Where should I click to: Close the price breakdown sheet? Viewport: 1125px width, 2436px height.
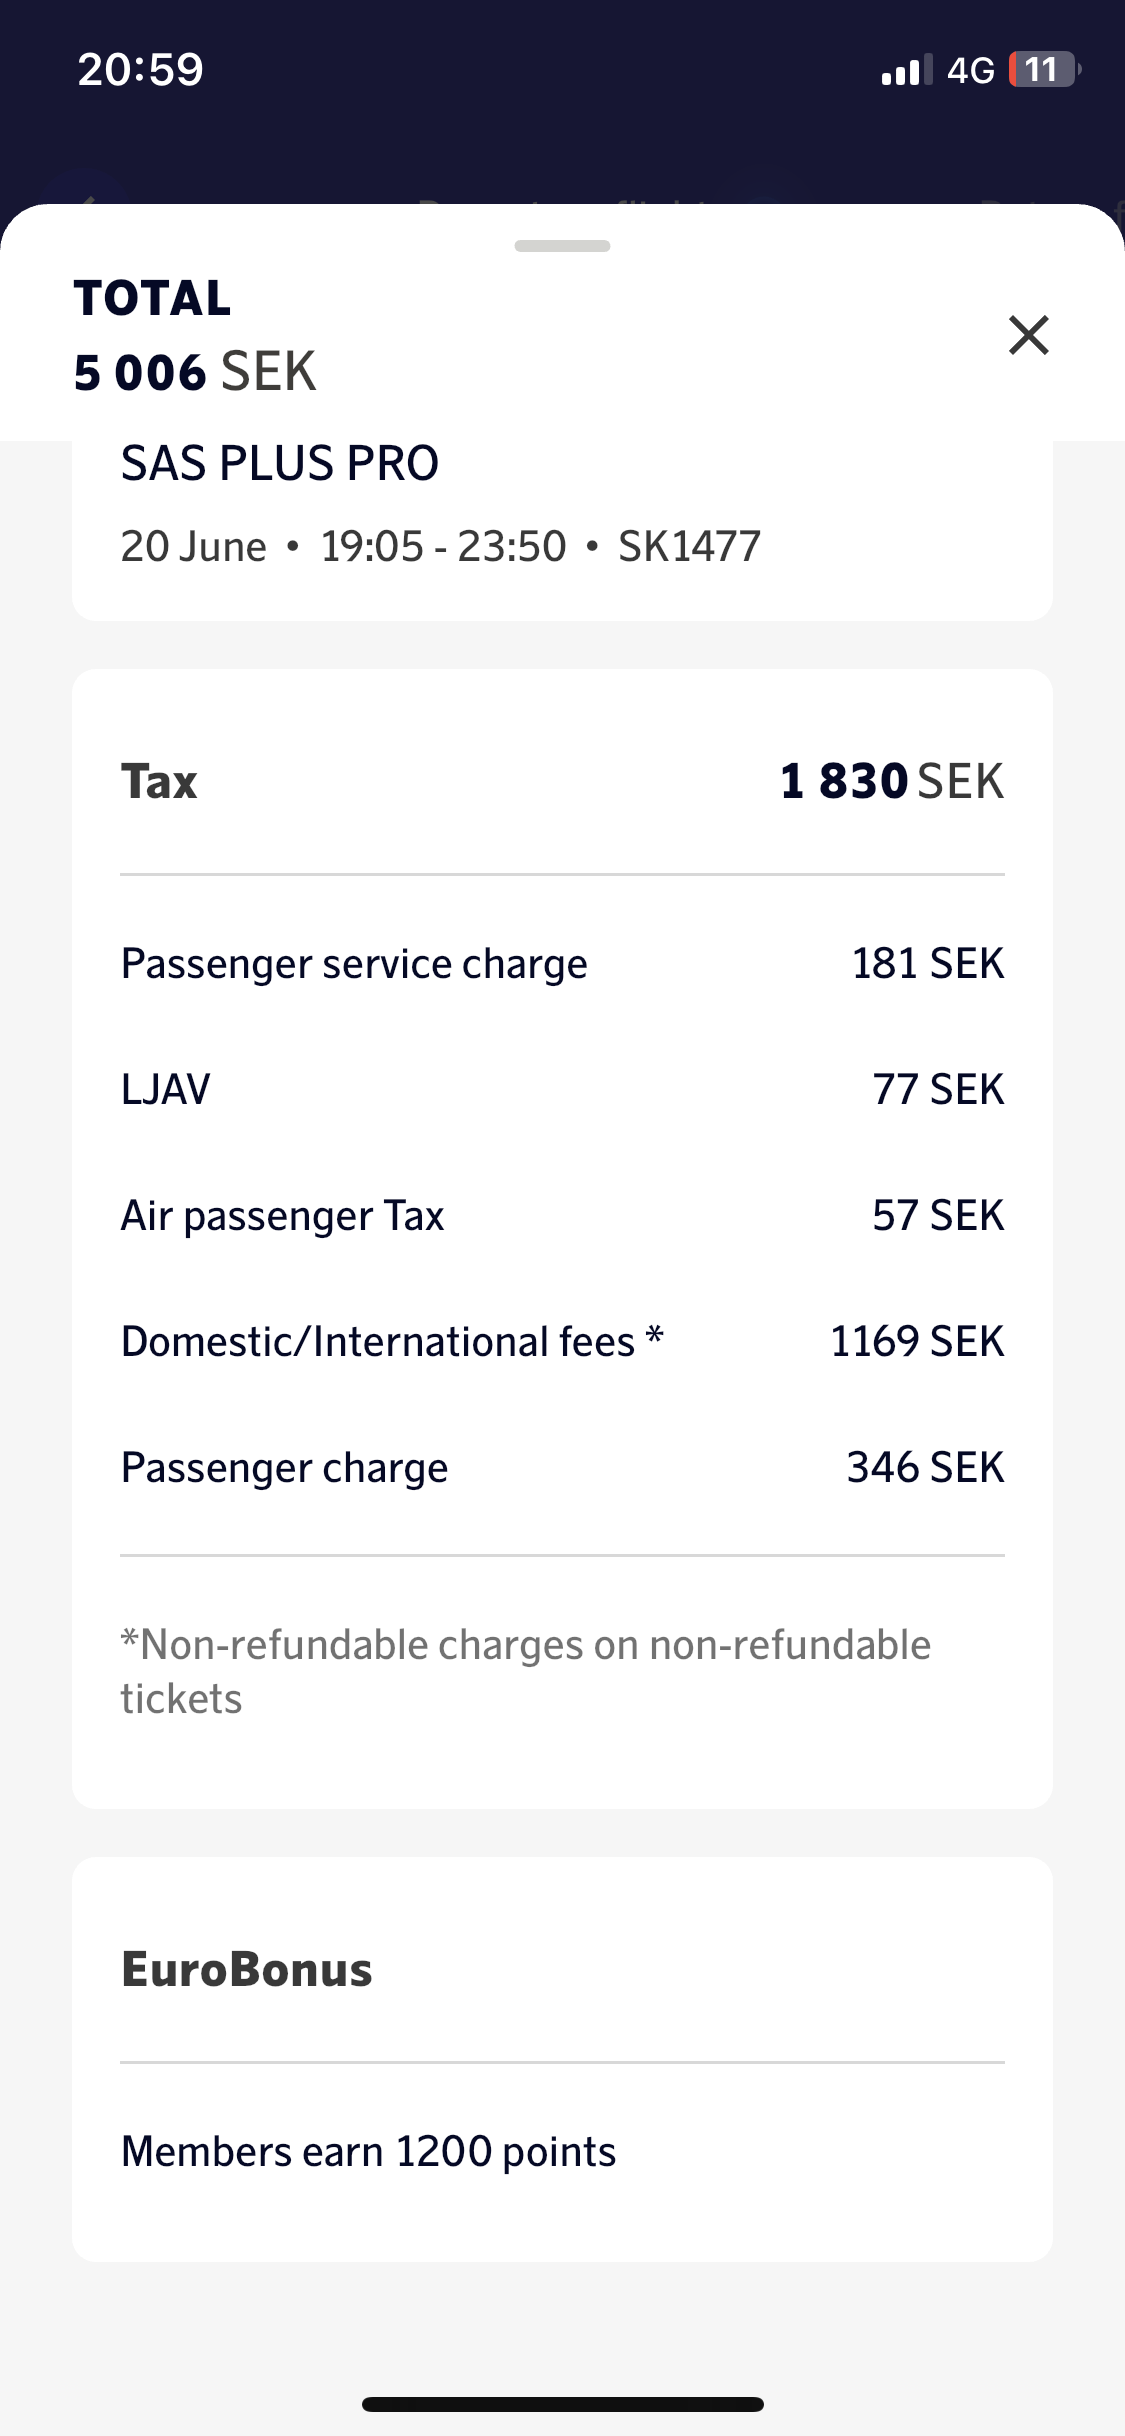(1028, 335)
